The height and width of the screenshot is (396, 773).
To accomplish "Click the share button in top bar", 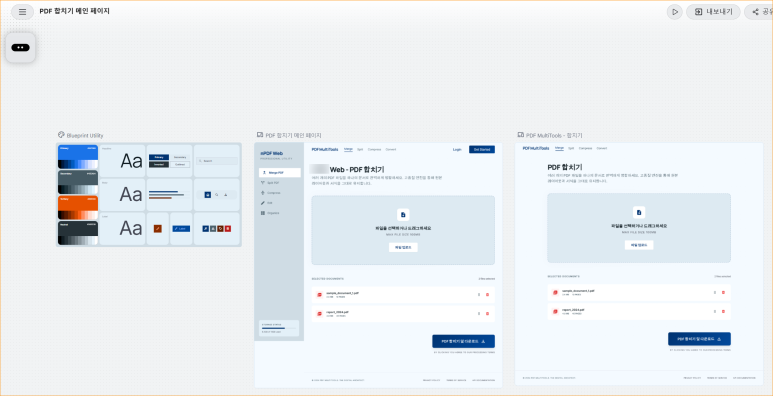I will (759, 12).
